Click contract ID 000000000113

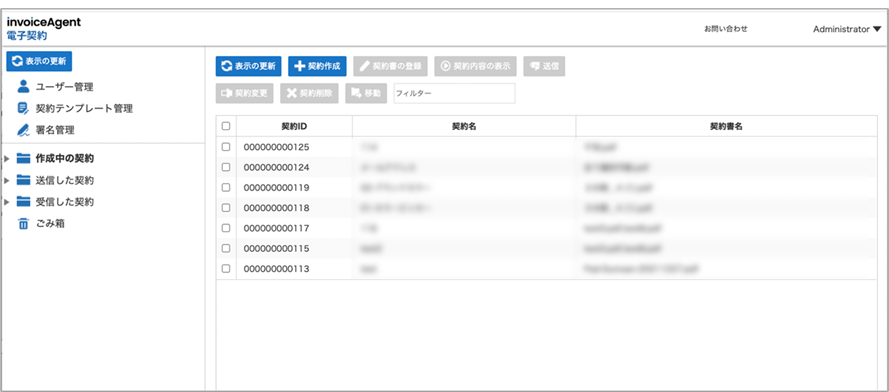[277, 269]
